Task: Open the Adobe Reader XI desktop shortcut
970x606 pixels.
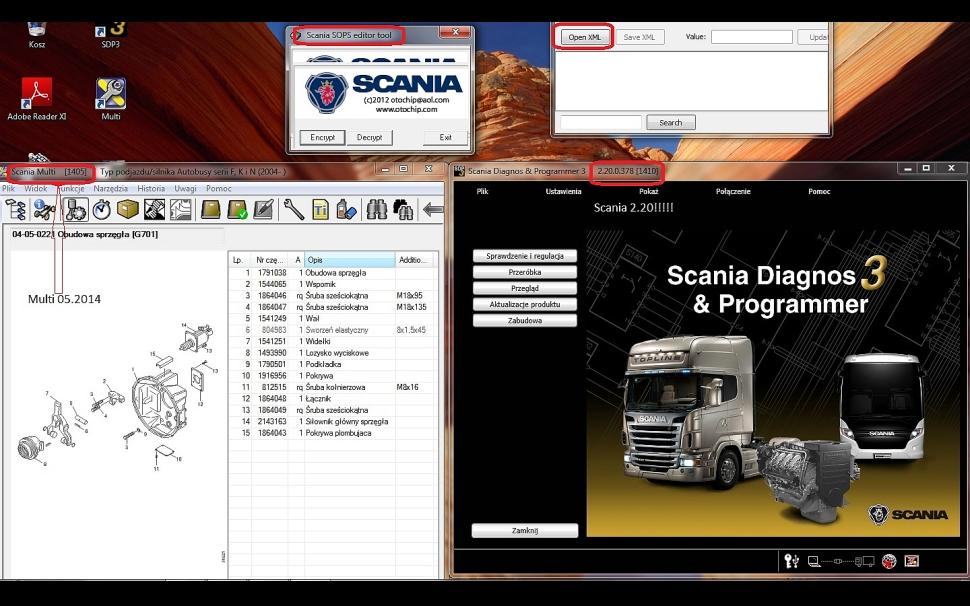Action: (x=36, y=99)
